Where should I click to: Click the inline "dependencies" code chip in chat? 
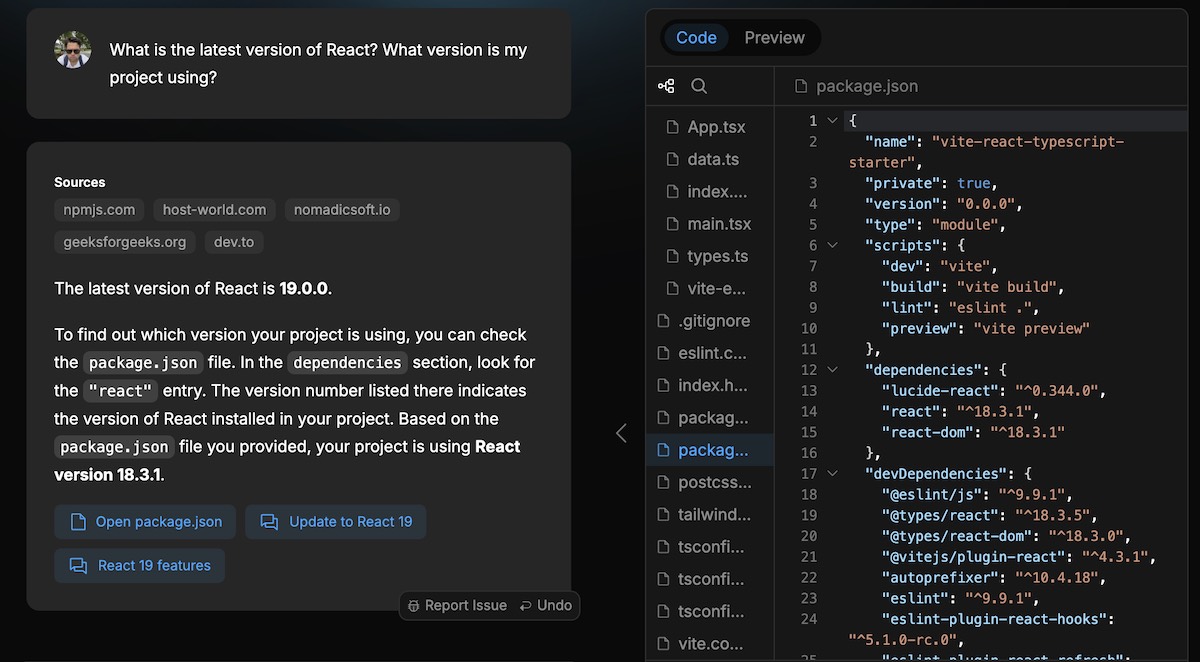[x=347, y=363]
